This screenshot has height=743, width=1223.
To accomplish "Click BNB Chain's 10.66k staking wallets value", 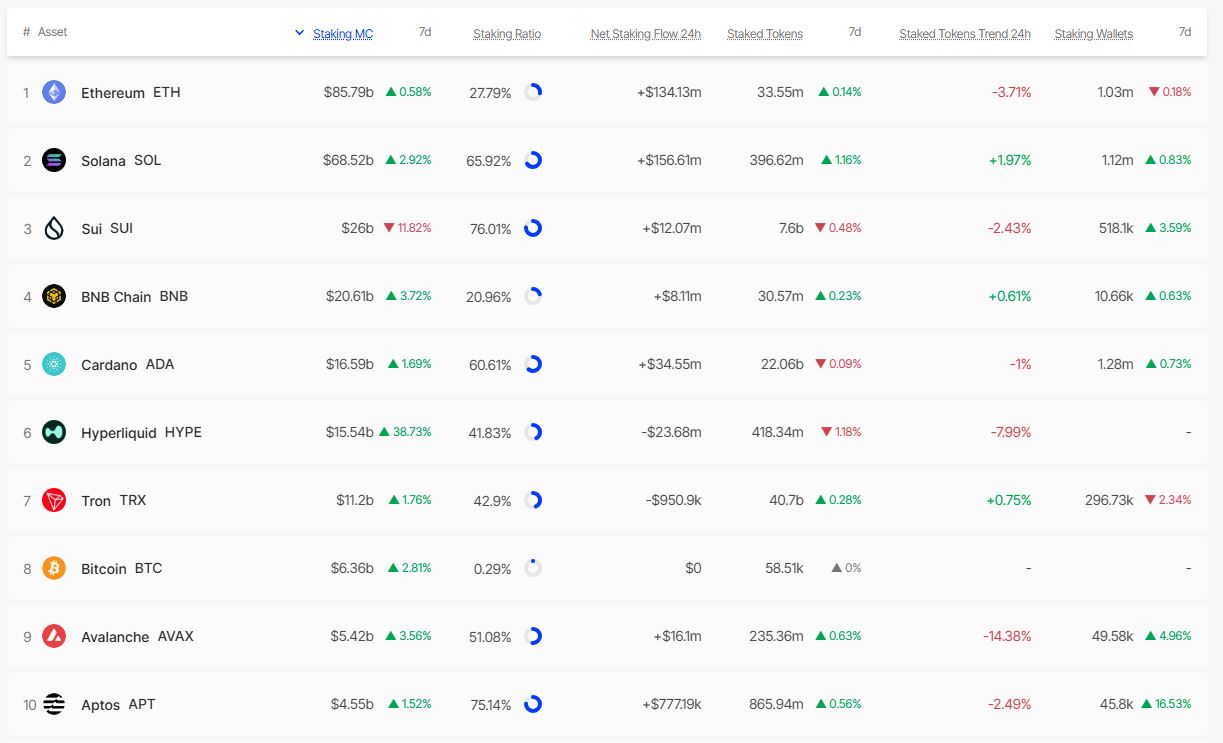I will pyautogui.click(x=1113, y=296).
